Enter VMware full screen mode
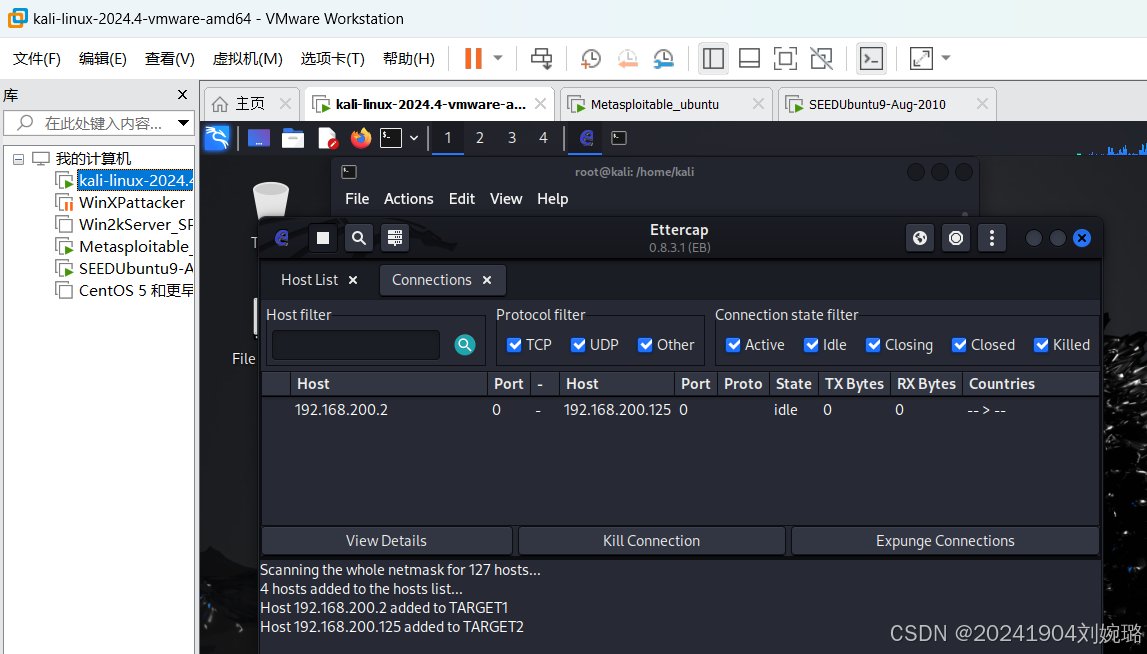This screenshot has width=1147, height=654. click(x=785, y=59)
